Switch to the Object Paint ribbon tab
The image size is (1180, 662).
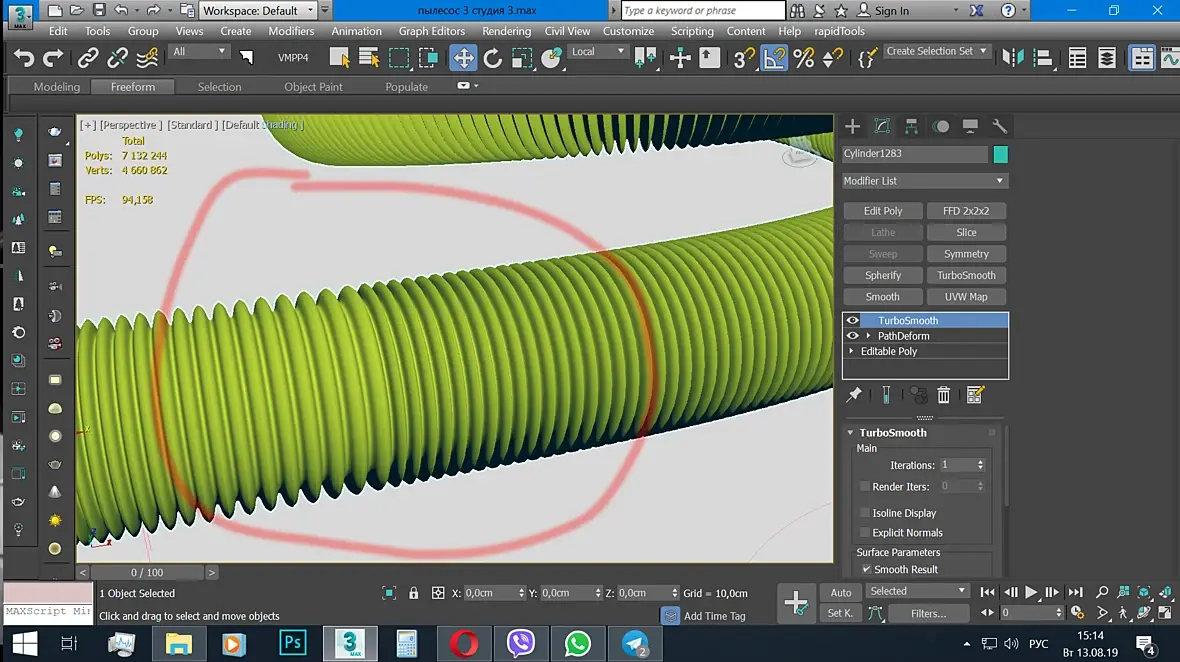pos(313,87)
